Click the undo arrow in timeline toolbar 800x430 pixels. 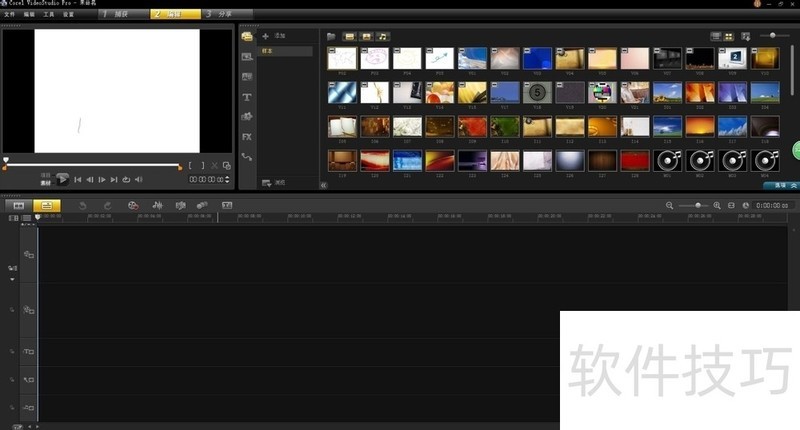pos(82,205)
